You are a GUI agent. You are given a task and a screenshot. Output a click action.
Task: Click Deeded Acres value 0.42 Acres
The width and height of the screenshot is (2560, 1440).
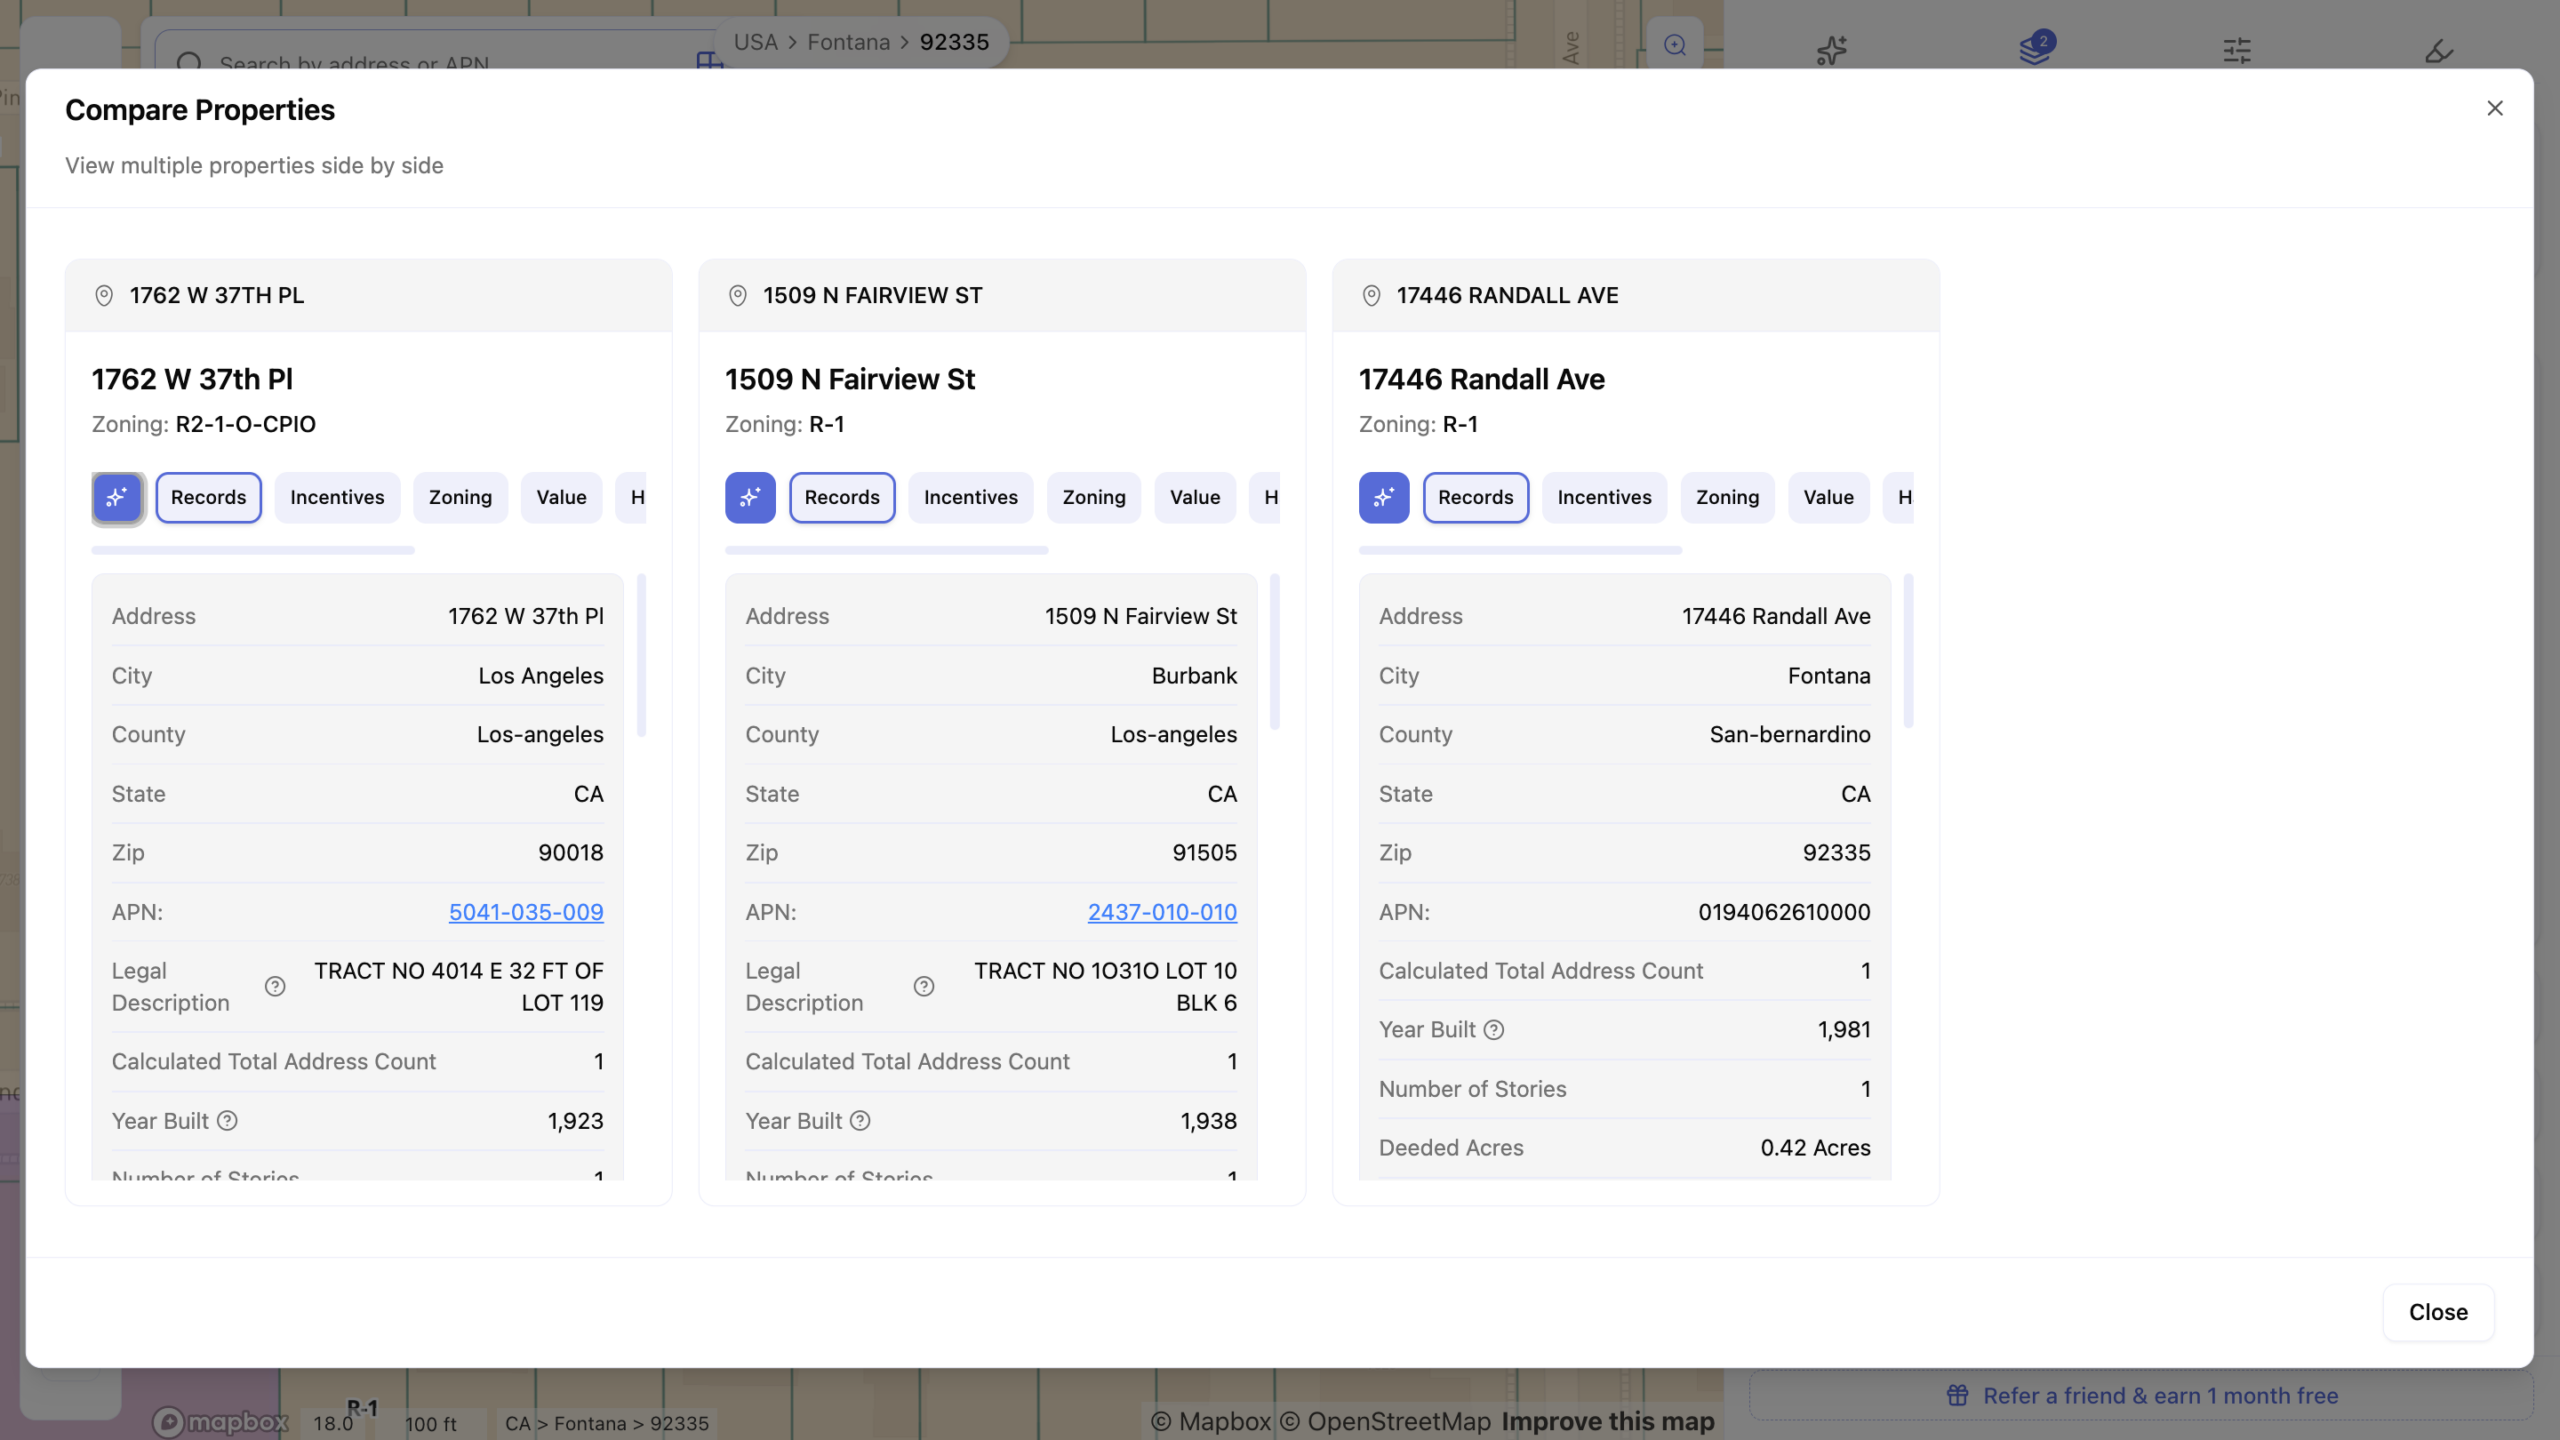click(1815, 1148)
